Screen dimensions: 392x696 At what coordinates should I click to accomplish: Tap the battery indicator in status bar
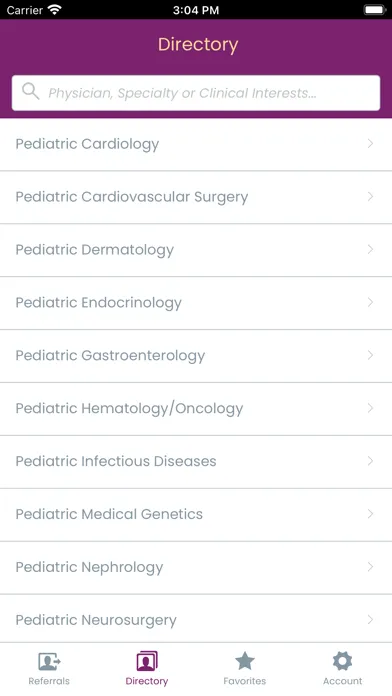tap(375, 10)
